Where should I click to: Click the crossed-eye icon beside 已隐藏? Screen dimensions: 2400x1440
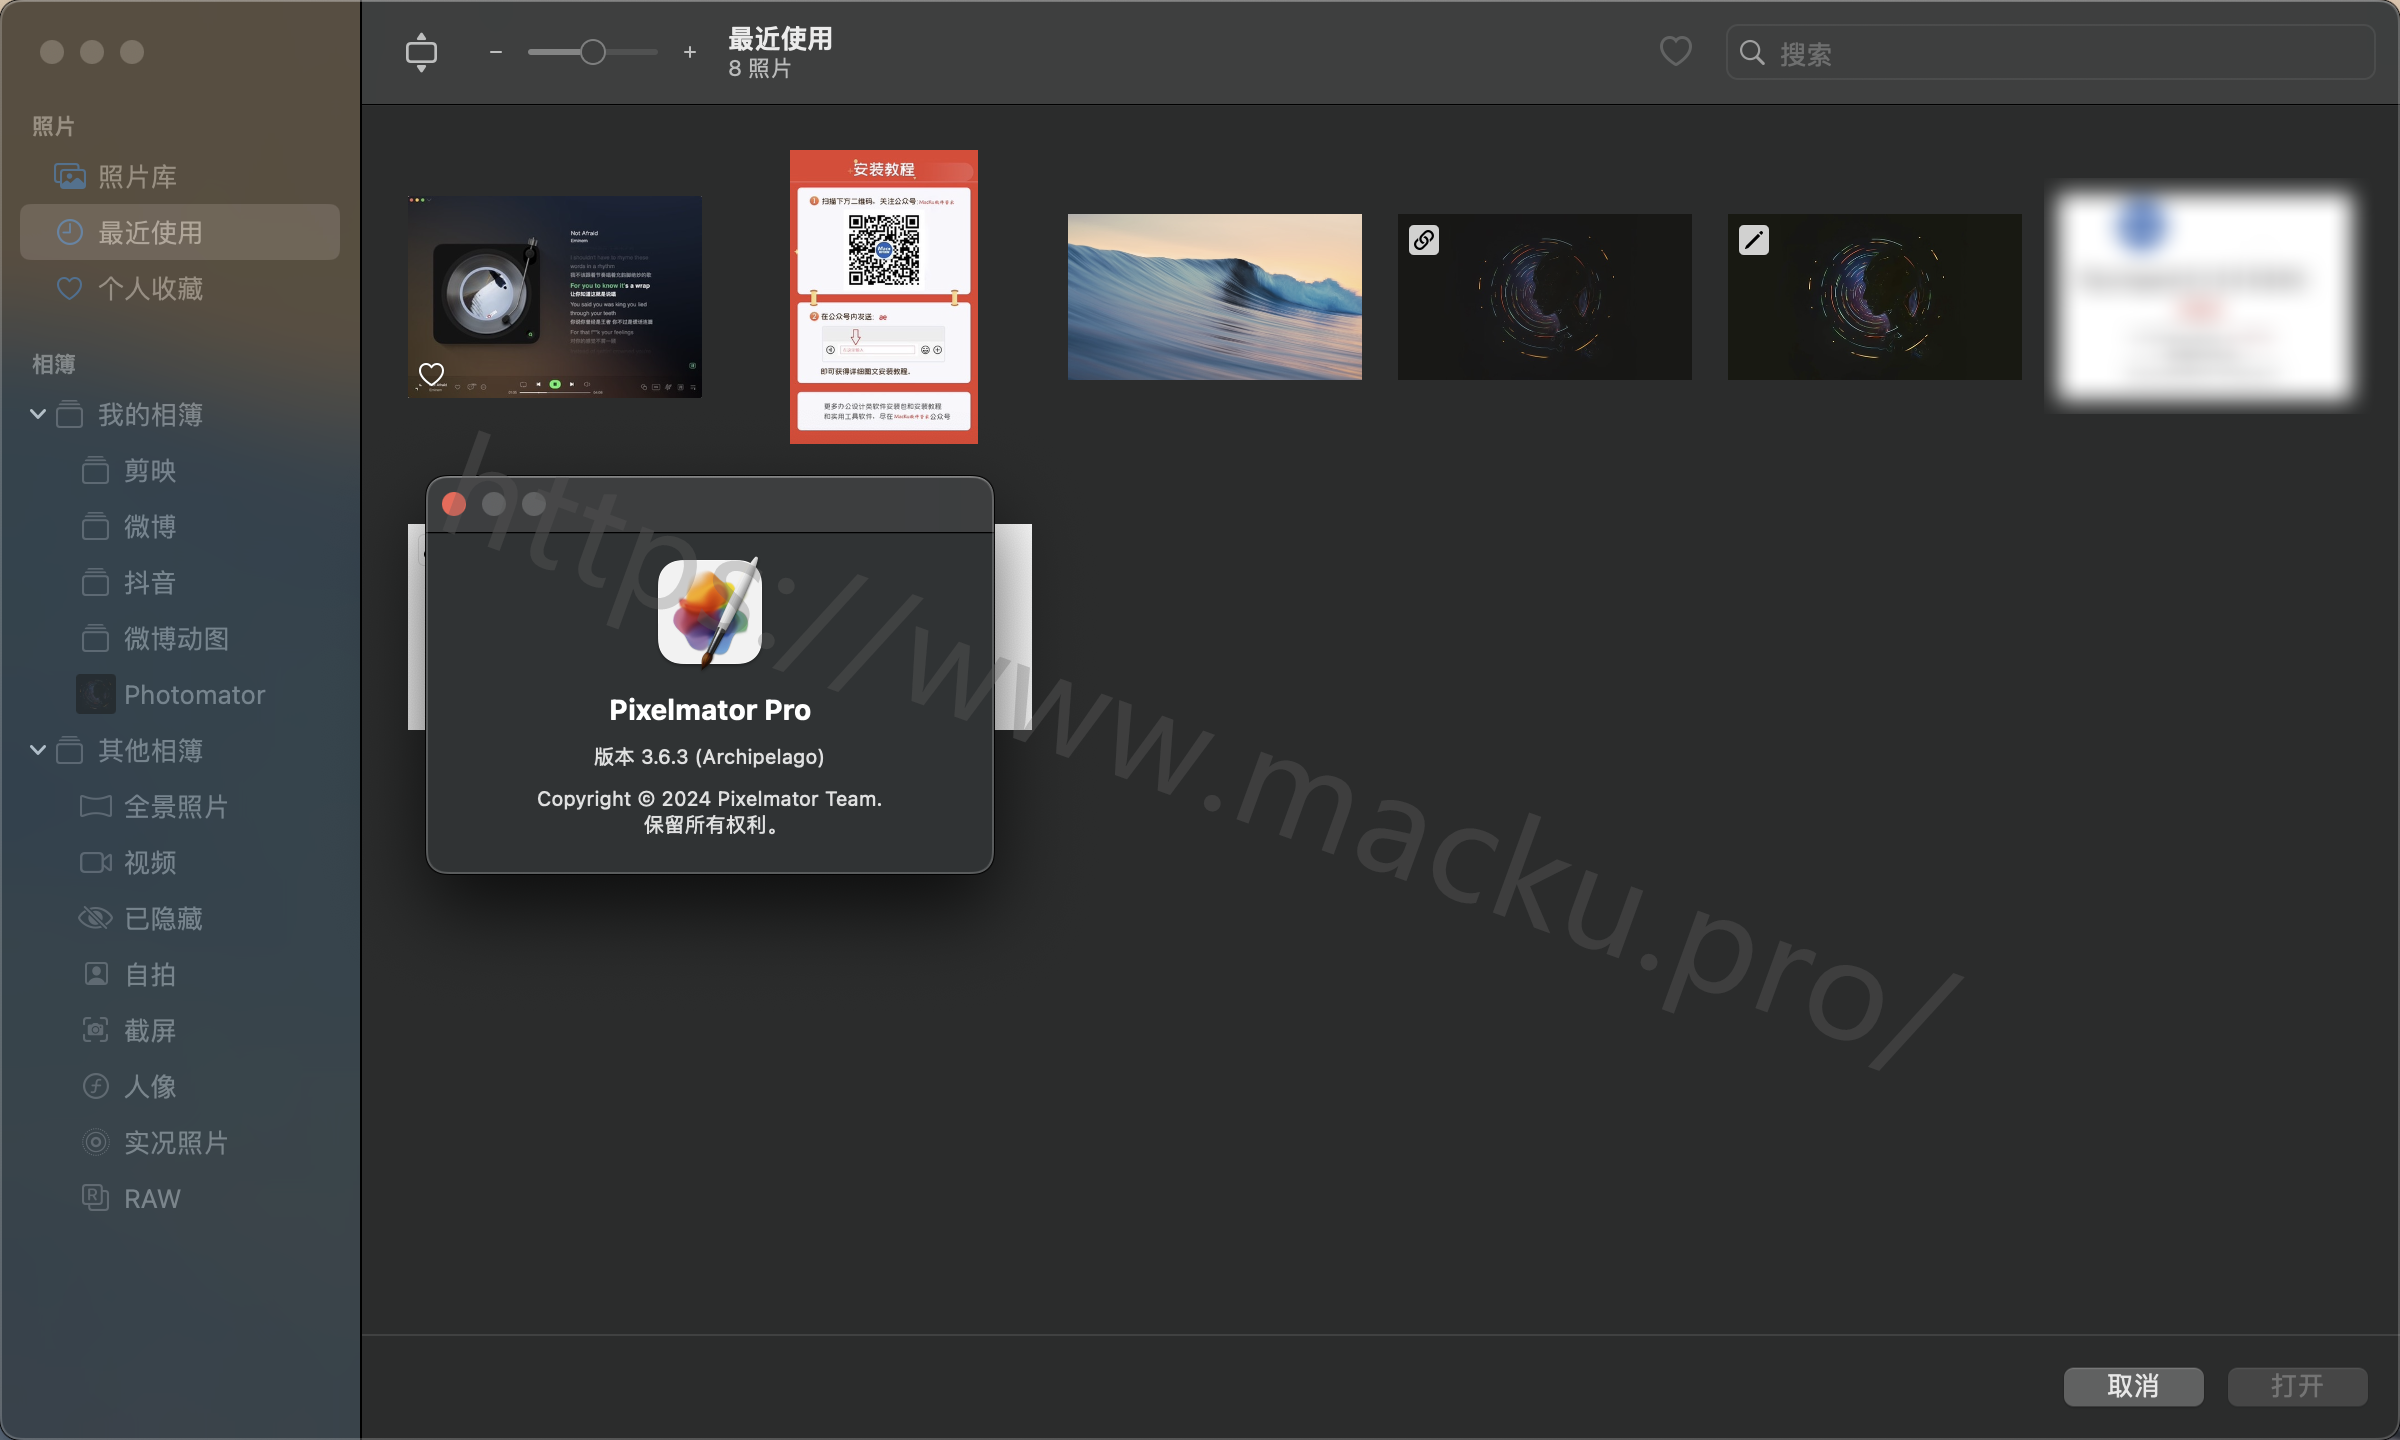coord(95,918)
